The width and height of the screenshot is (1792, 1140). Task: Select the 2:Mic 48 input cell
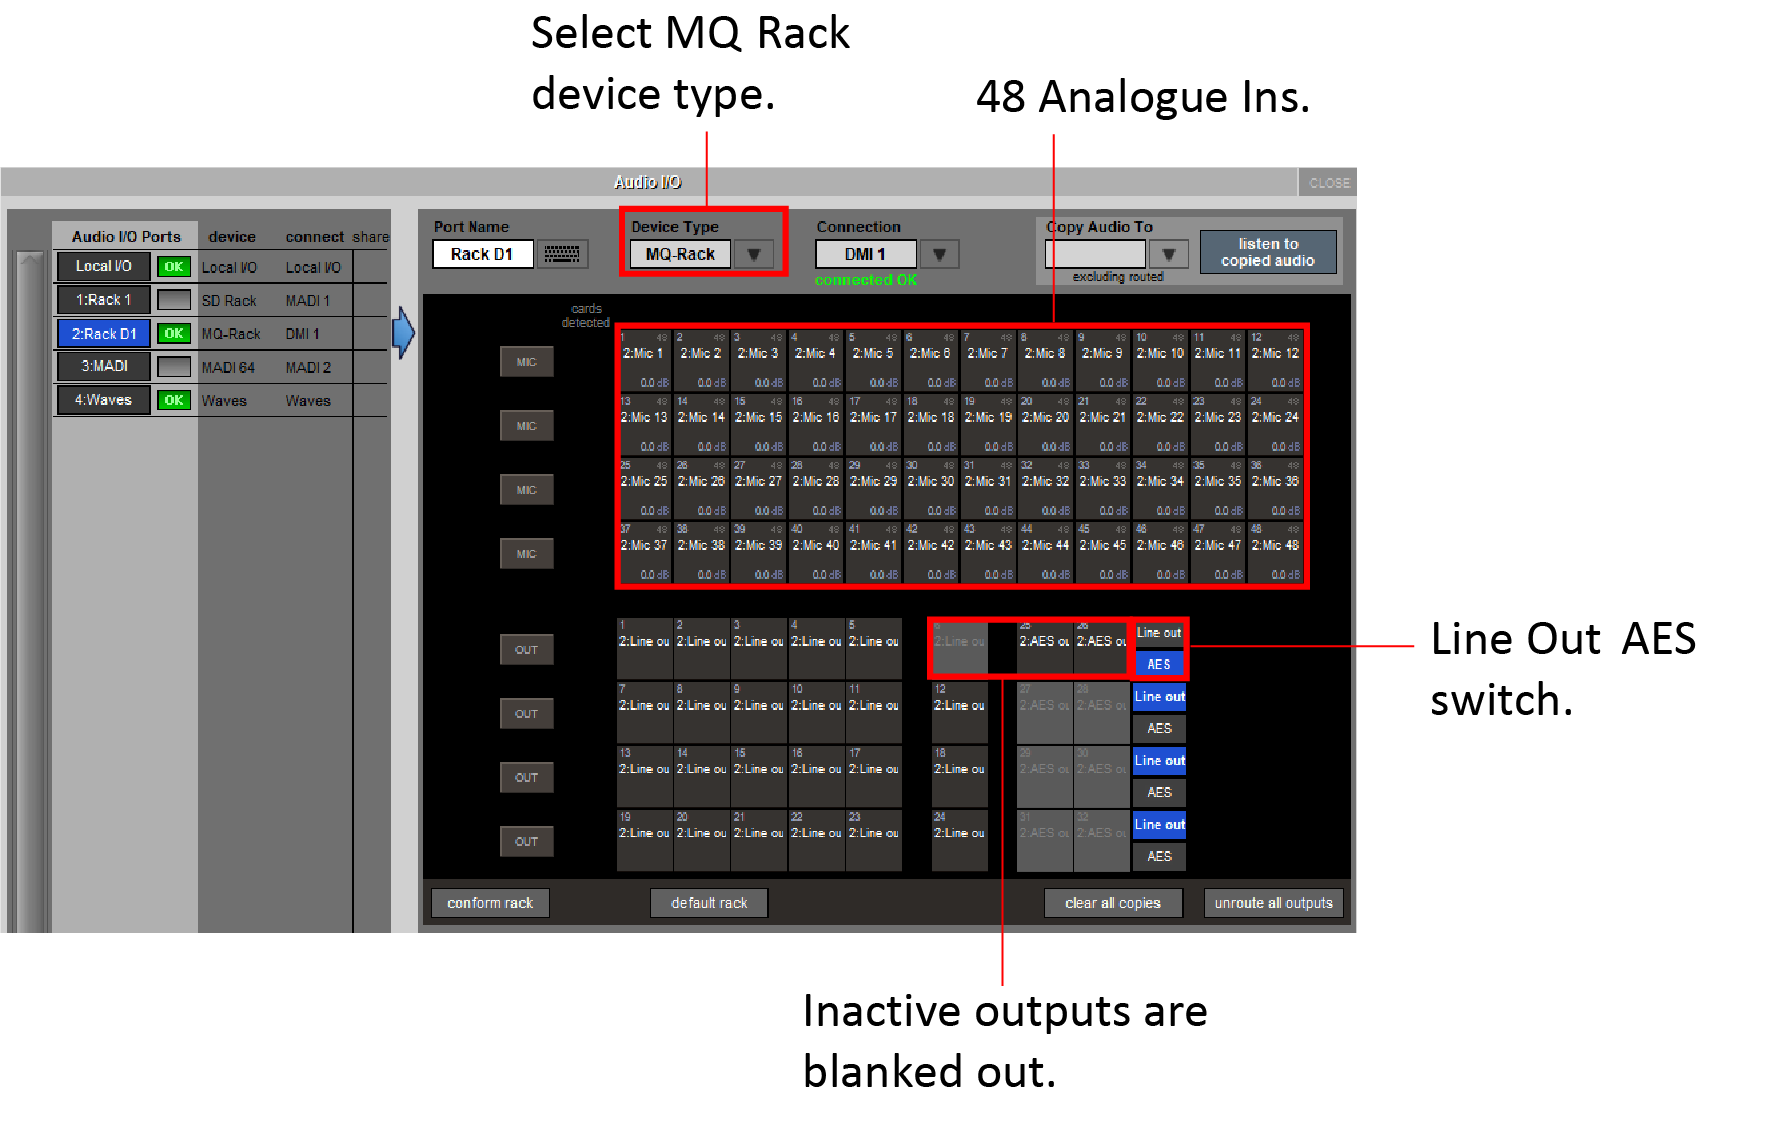point(1276,552)
